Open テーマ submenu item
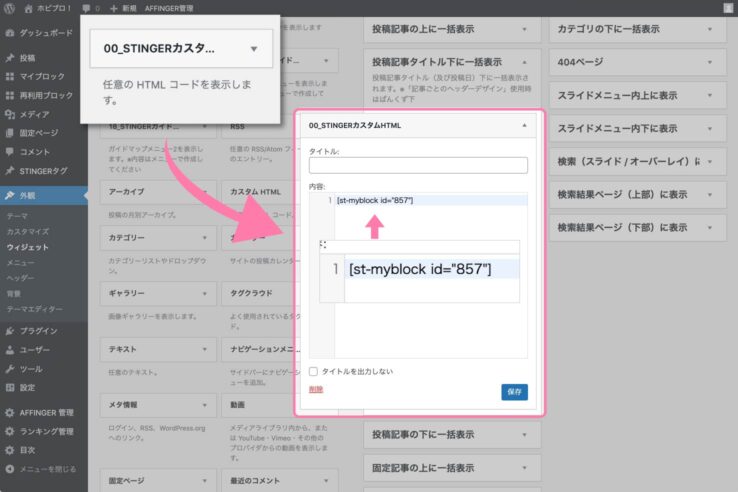 17,216
